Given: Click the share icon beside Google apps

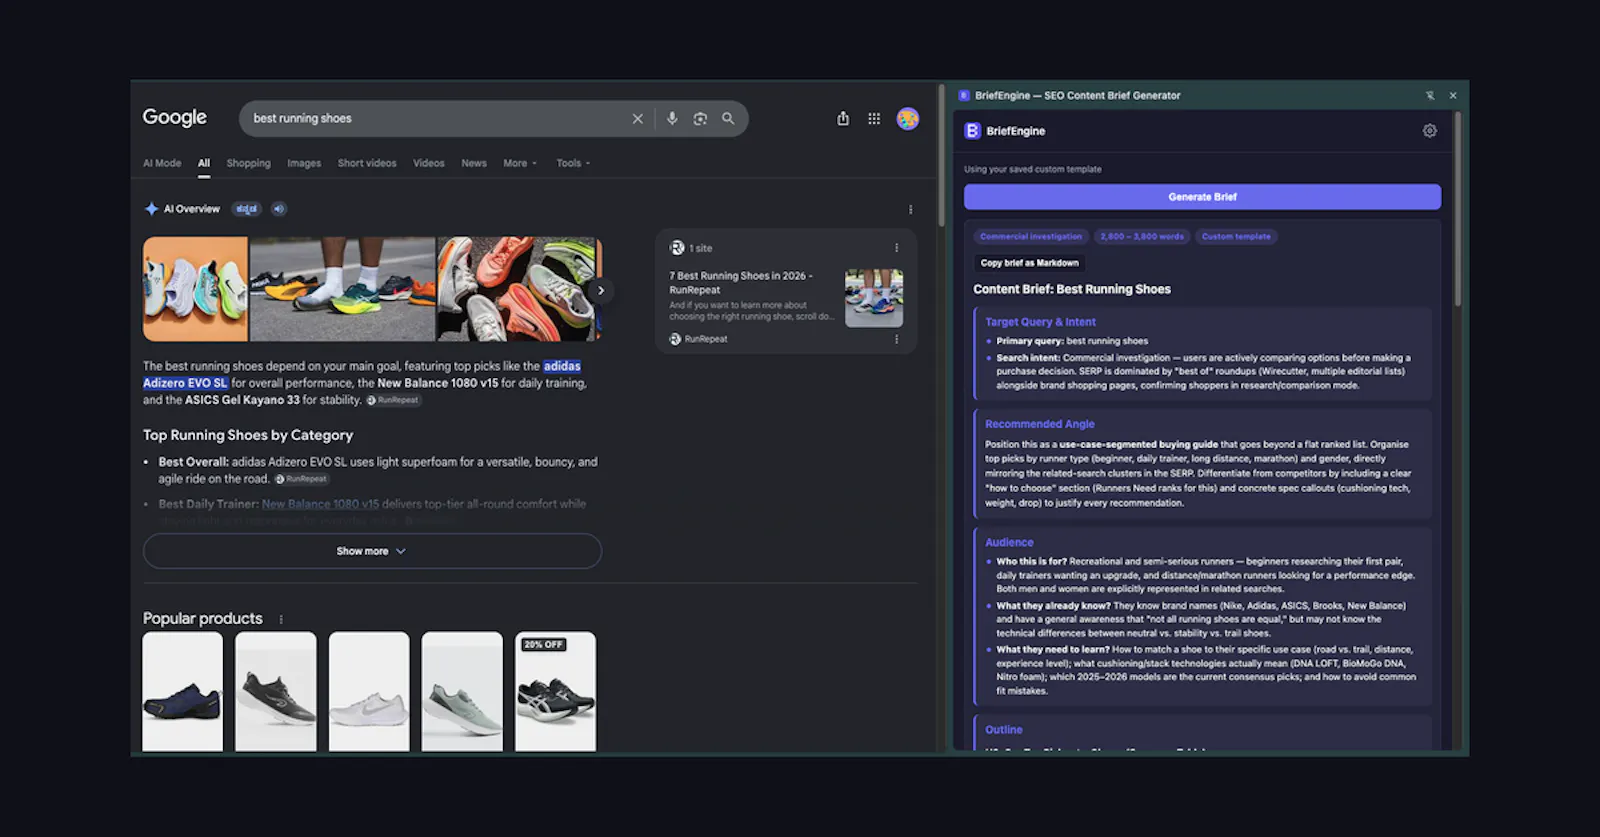Looking at the screenshot, I should (843, 118).
